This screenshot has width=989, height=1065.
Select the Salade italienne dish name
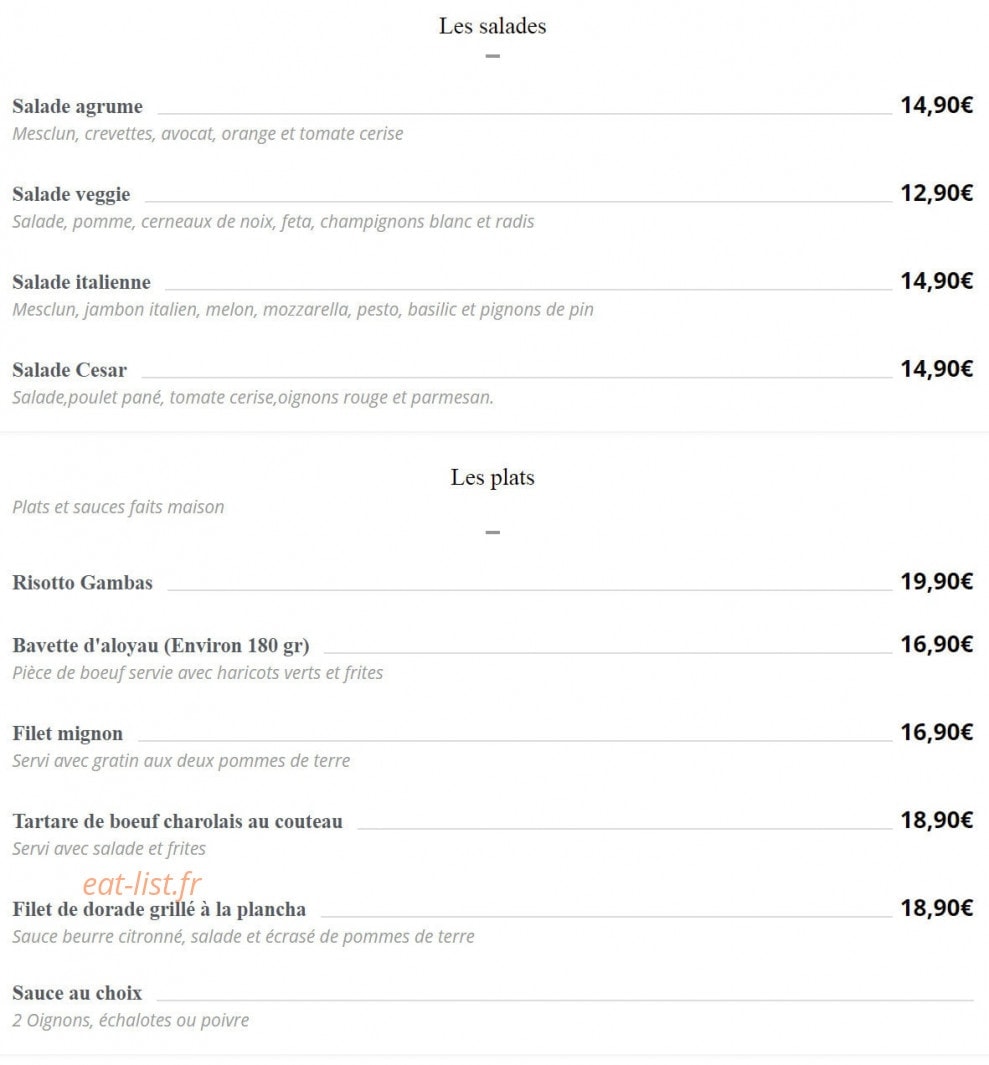(82, 282)
